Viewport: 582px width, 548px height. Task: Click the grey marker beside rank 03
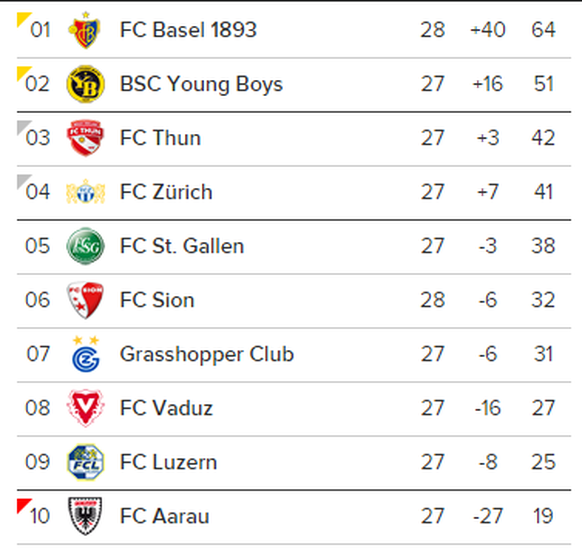(x=22, y=126)
